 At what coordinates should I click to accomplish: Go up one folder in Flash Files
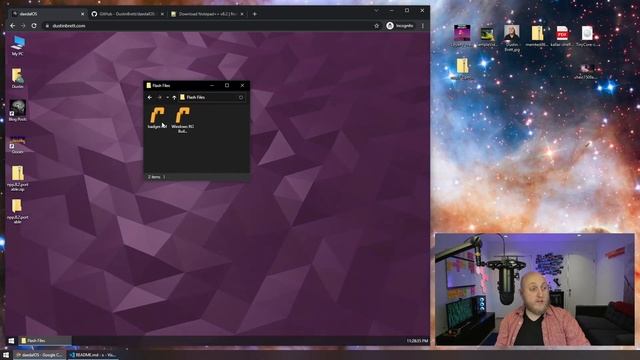tap(174, 98)
